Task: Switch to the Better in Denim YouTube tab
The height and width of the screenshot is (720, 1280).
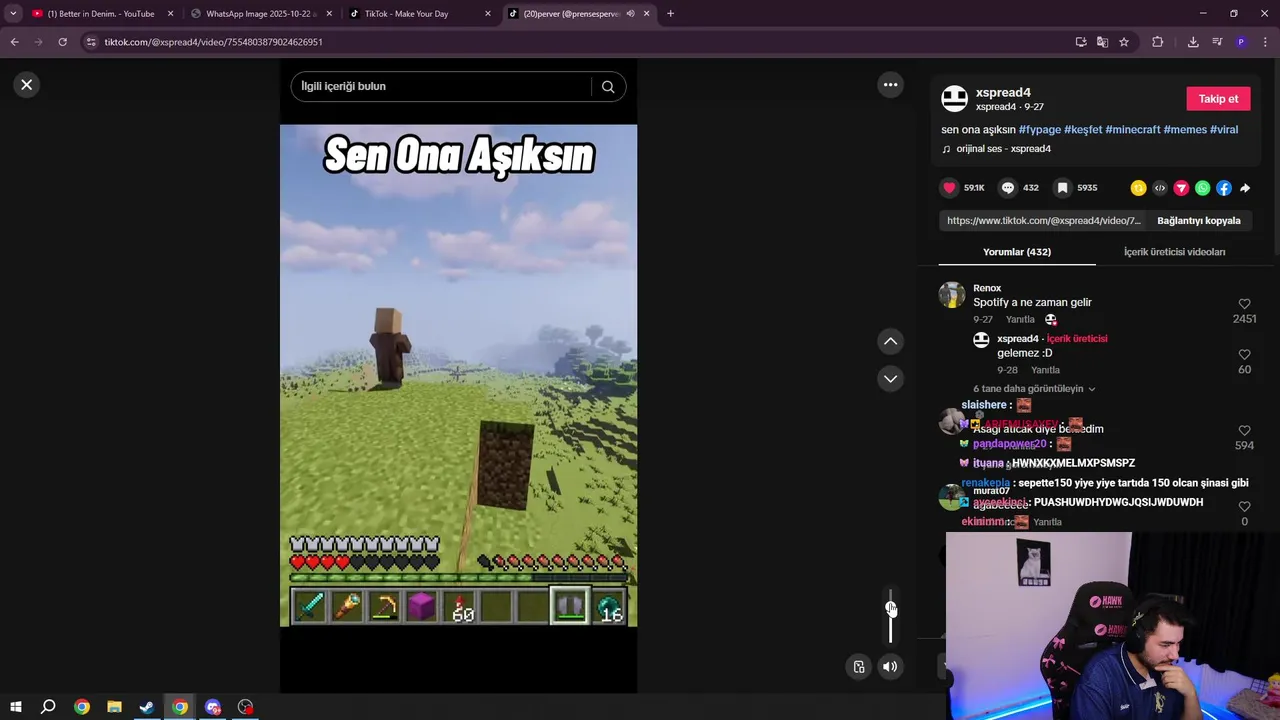Action: coord(100,14)
